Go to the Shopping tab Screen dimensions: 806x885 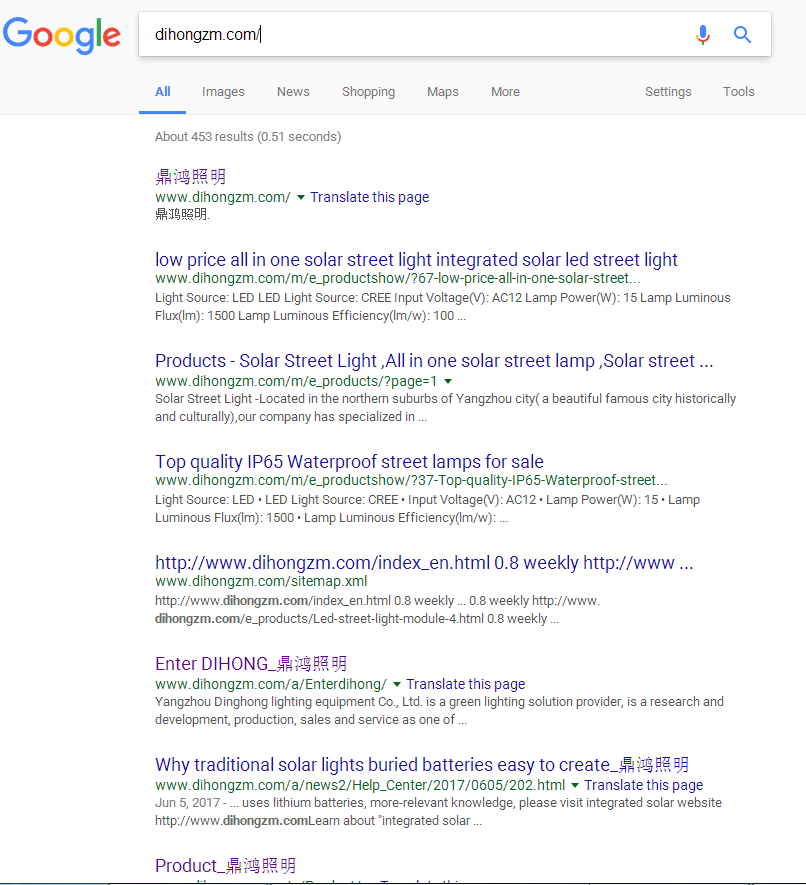tap(368, 91)
